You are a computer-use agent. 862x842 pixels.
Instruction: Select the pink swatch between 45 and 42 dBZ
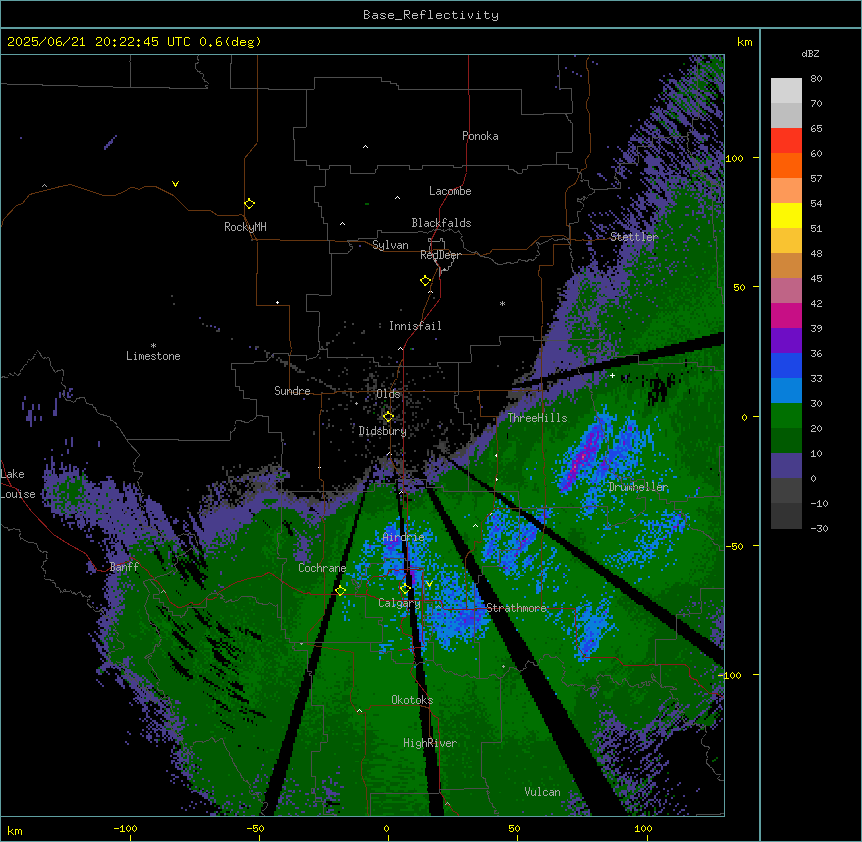[x=786, y=291]
